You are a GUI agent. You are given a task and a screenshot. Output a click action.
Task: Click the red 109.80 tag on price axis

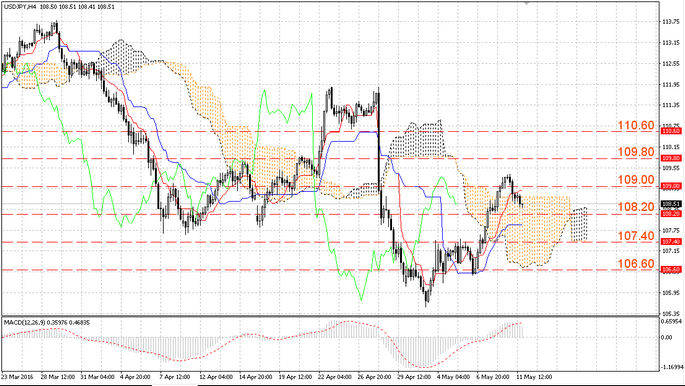coord(671,158)
